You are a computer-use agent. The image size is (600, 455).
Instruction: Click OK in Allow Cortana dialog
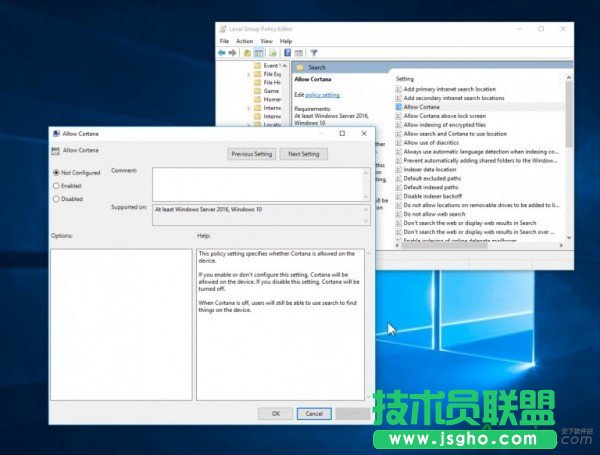point(276,414)
